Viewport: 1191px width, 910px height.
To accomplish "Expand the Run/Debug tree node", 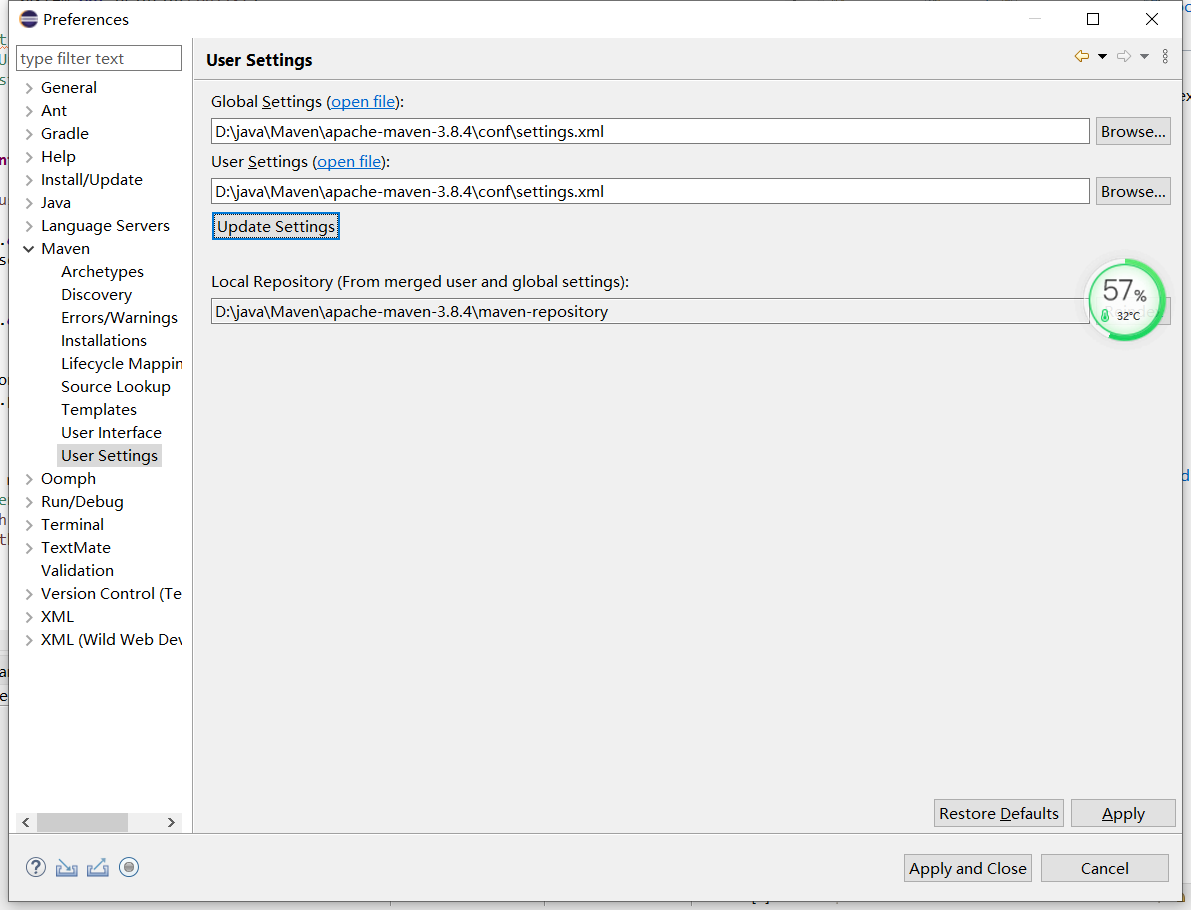I will coord(29,502).
